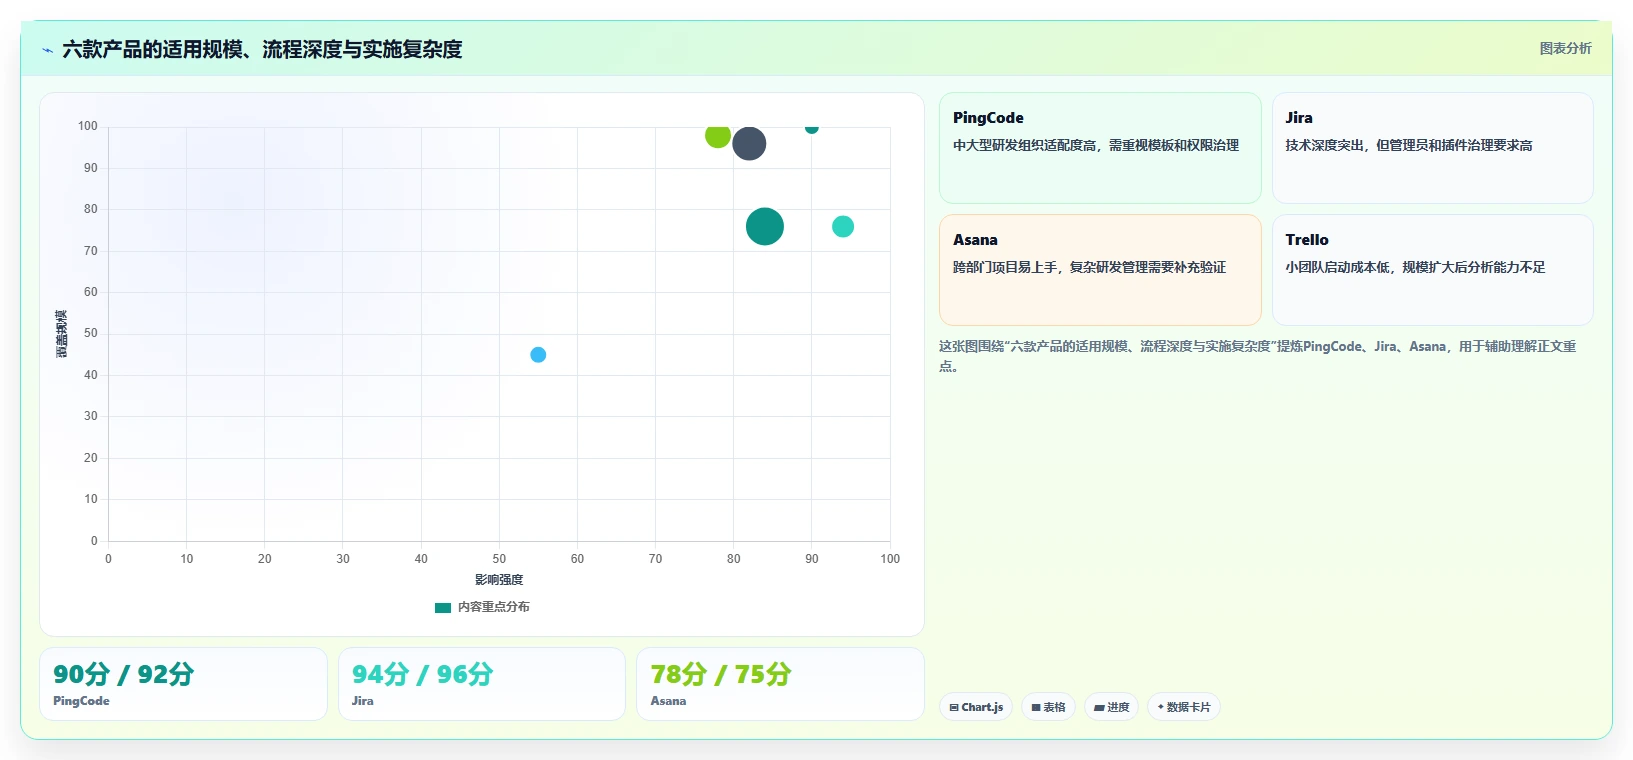Click the blue spark icon beside the header title

(47, 50)
